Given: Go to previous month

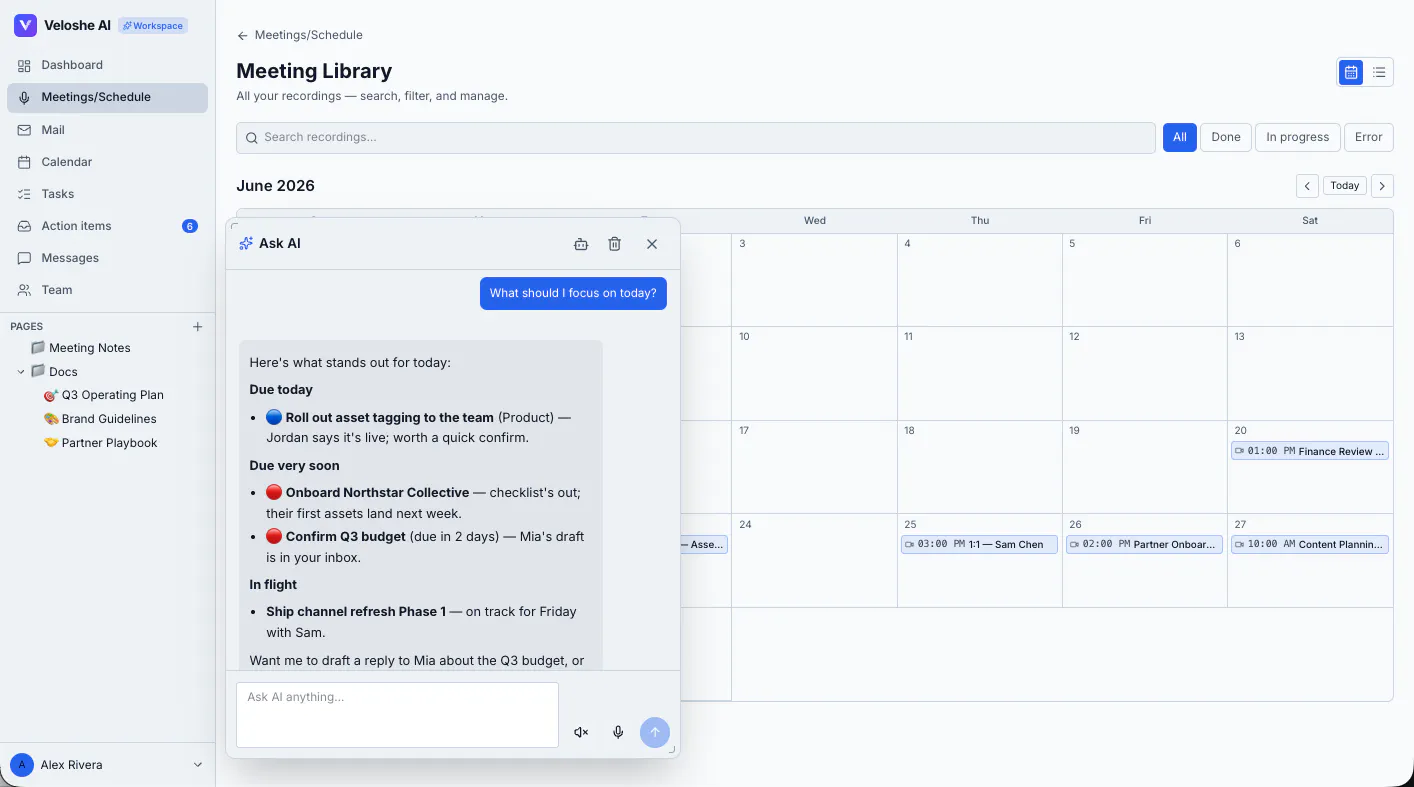Looking at the screenshot, I should (1307, 186).
